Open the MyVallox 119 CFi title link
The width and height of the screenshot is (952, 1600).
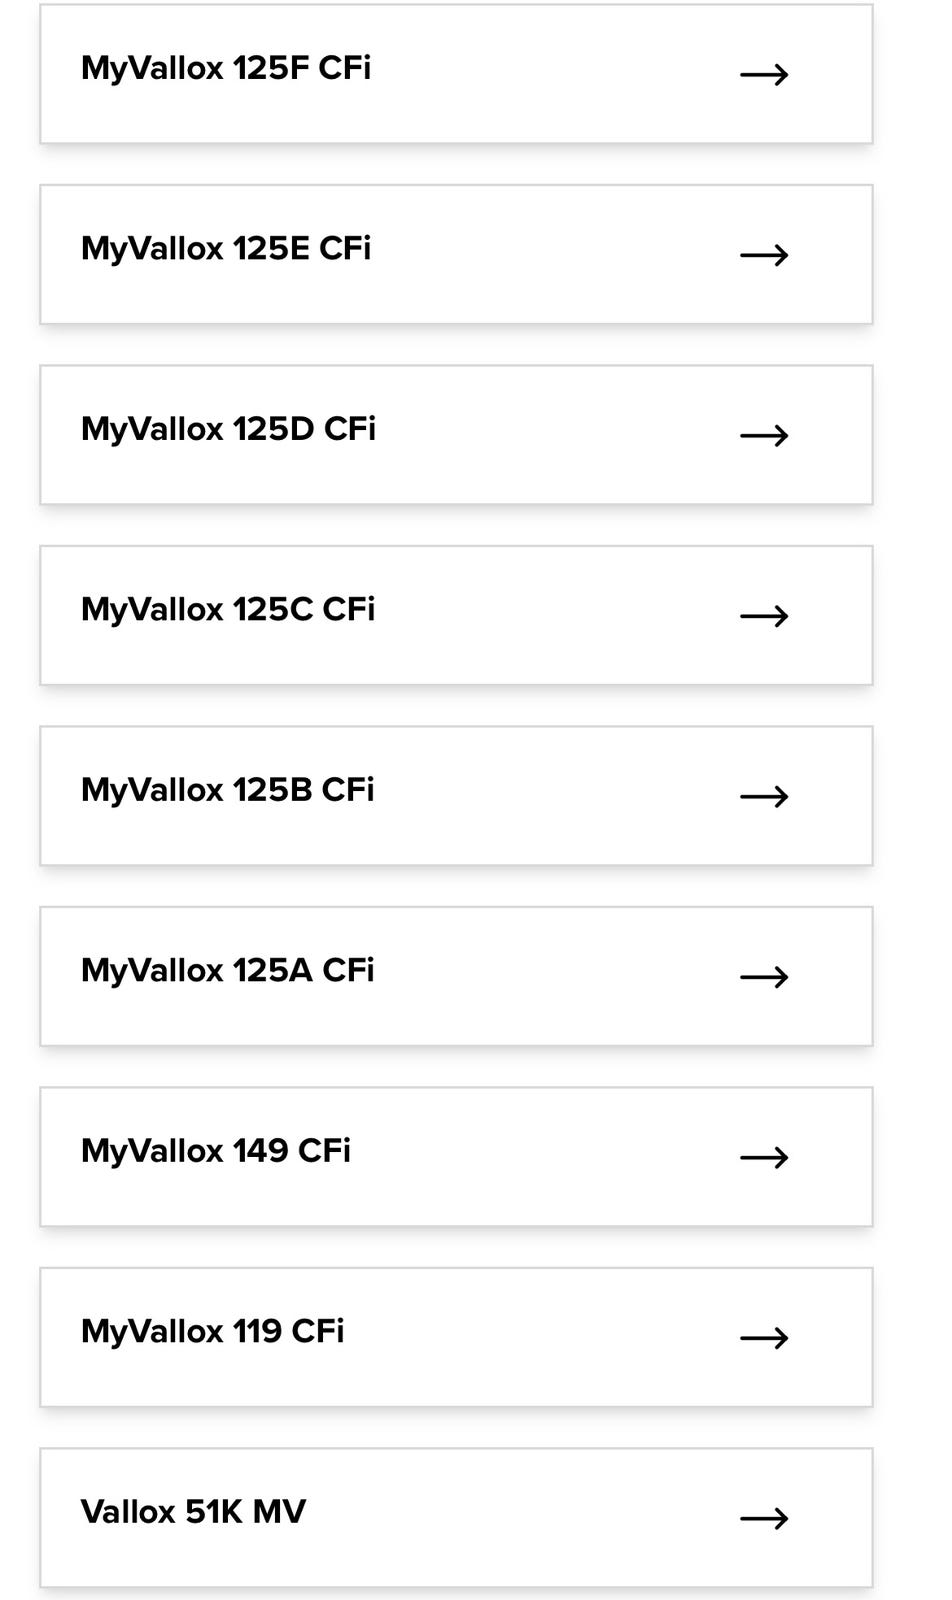(x=213, y=1331)
